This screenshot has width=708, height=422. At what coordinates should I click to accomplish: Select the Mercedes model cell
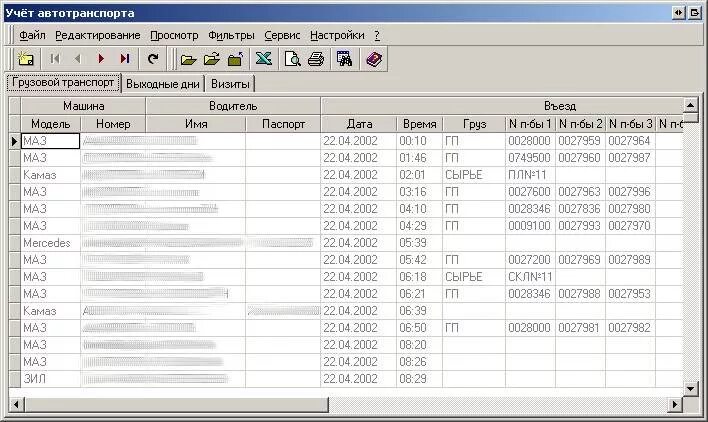click(x=51, y=243)
